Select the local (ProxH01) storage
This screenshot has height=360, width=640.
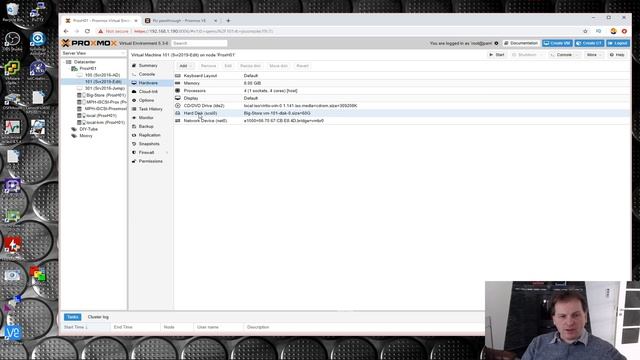101,116
